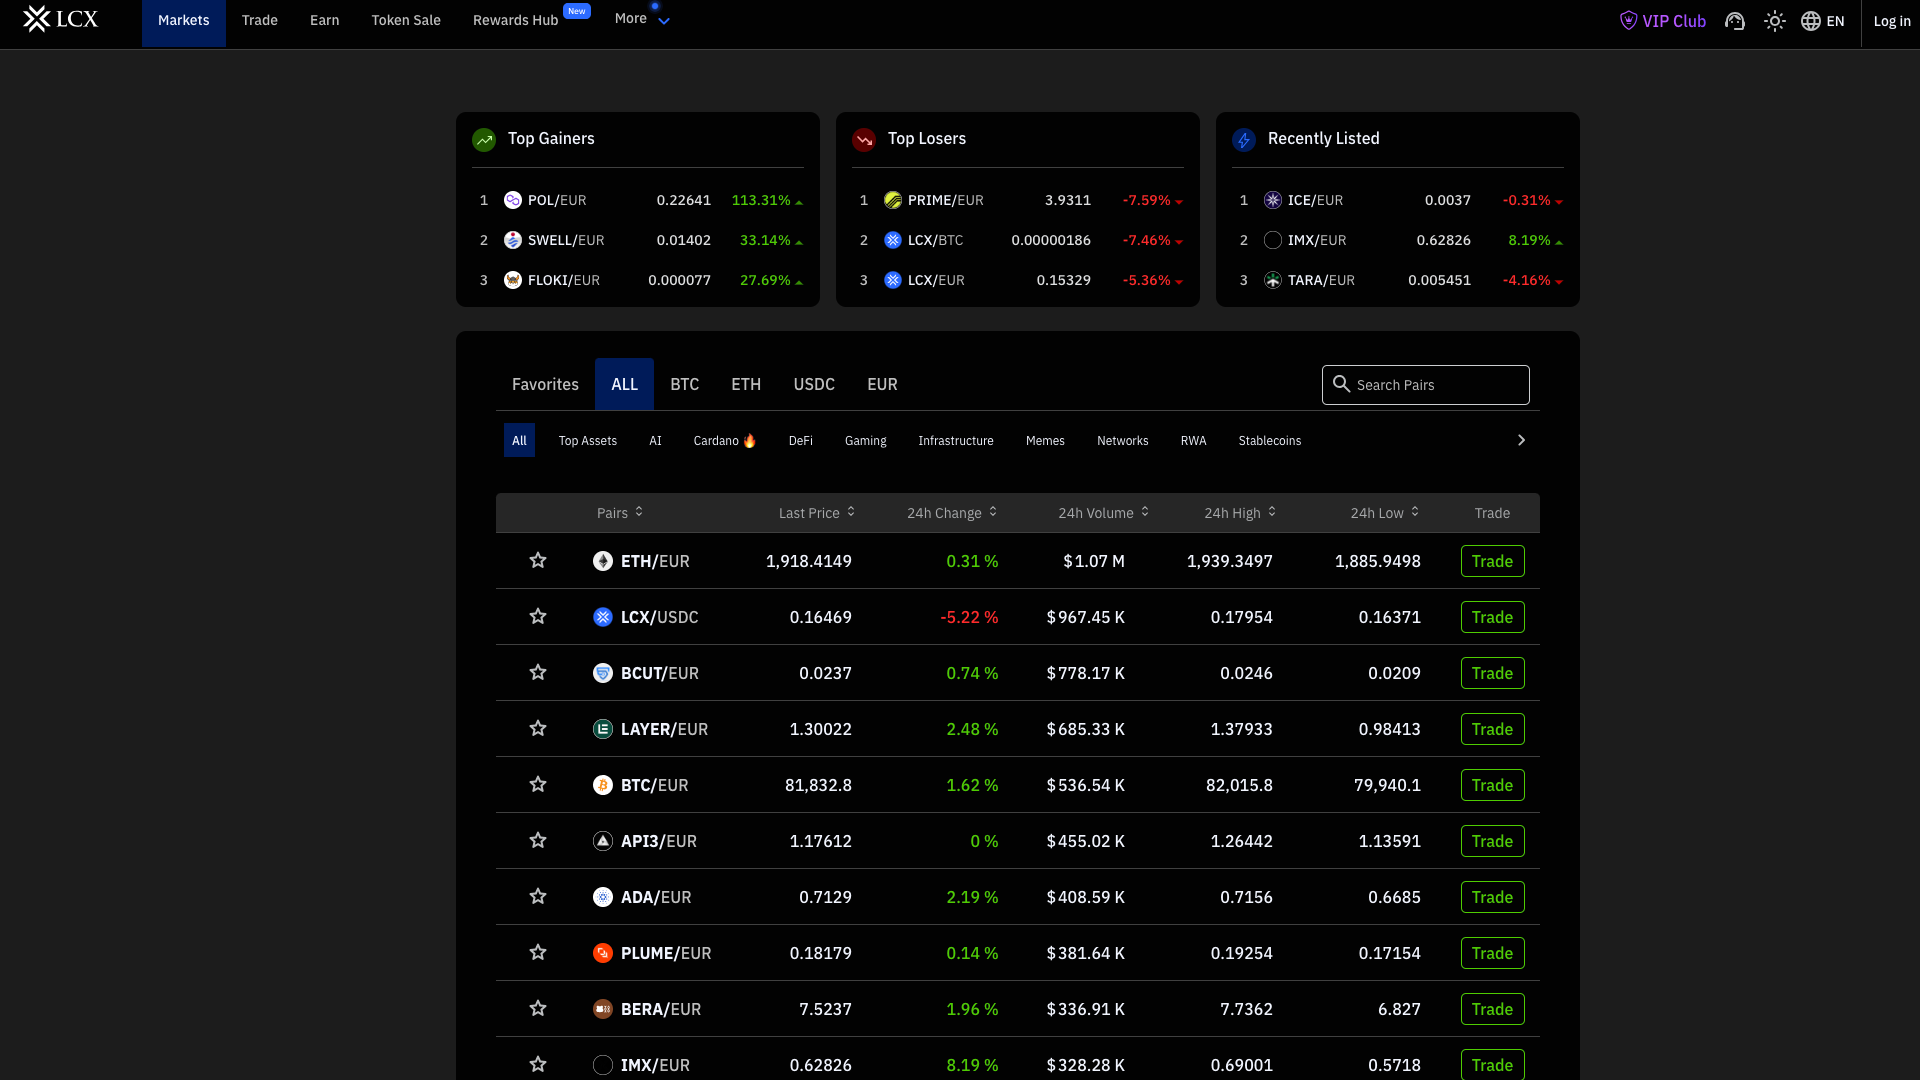Sort table by 24h Low column
Viewport: 1920px width, 1080px height.
[x=1385, y=513]
